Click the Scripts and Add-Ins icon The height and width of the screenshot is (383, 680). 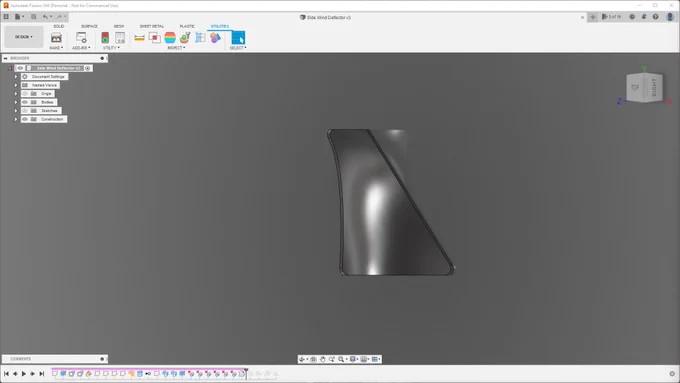(x=81, y=38)
